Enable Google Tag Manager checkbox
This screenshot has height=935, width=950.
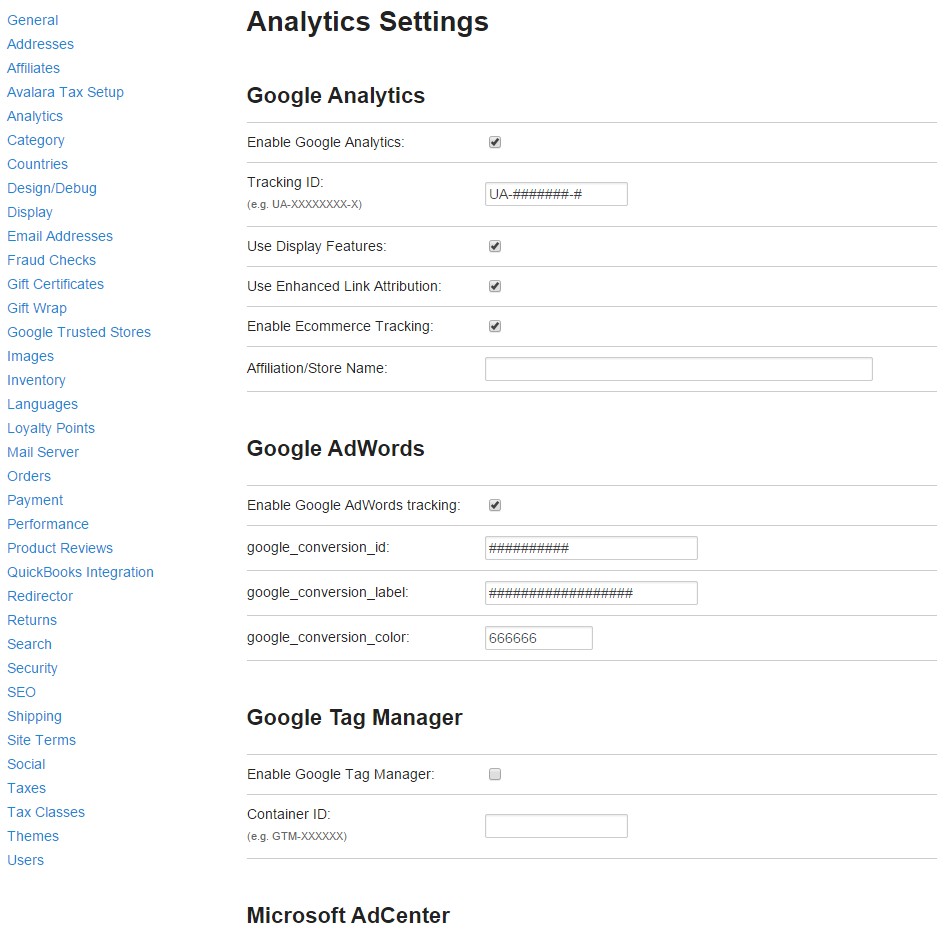click(494, 774)
